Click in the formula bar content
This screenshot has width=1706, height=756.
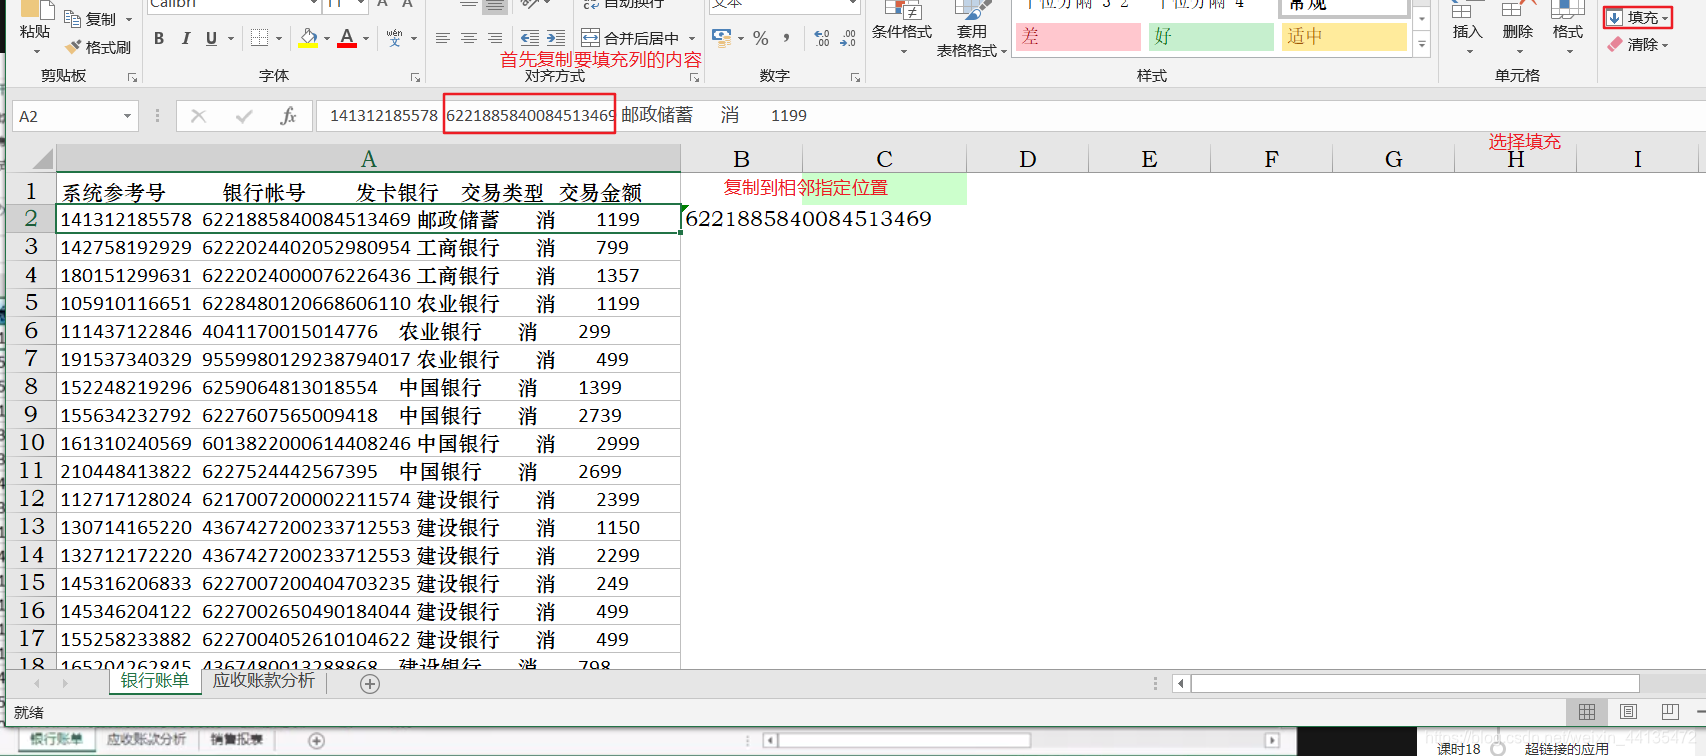pyautogui.click(x=1010, y=116)
